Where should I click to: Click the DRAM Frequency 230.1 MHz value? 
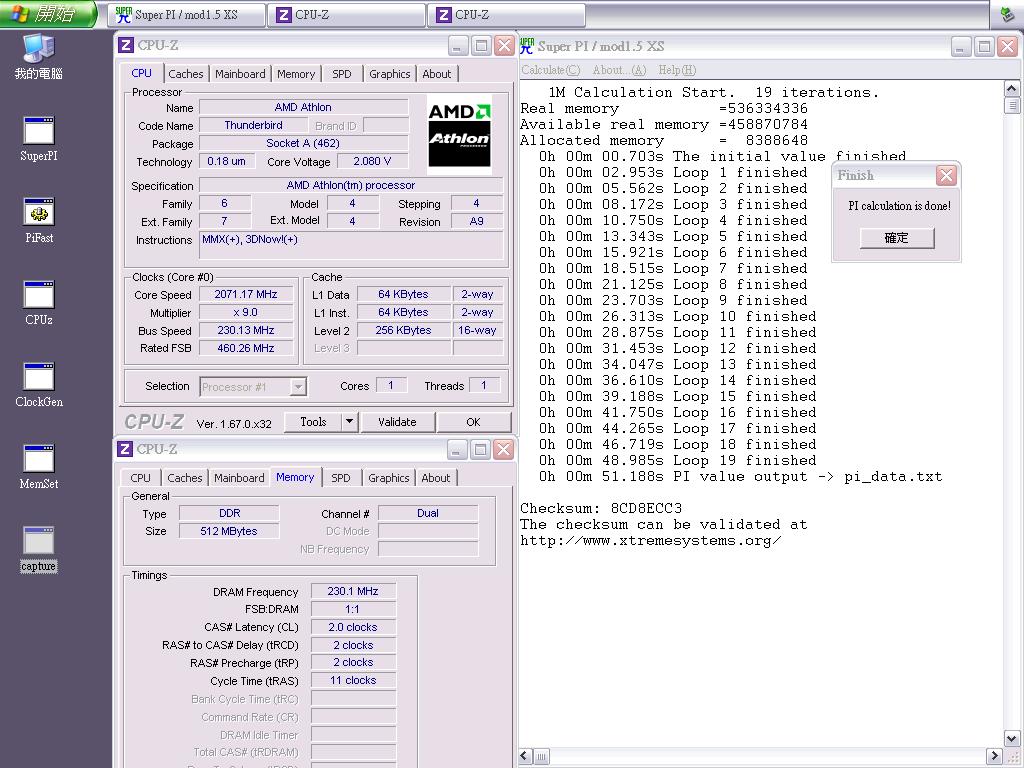tap(353, 591)
